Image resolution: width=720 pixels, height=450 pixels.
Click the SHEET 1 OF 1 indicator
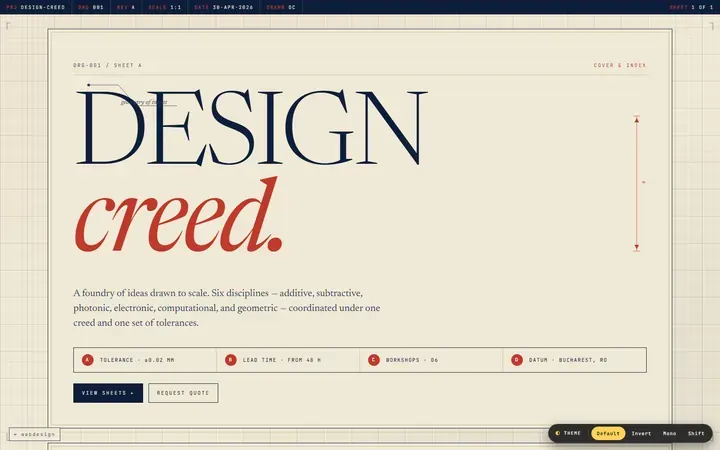point(691,7)
